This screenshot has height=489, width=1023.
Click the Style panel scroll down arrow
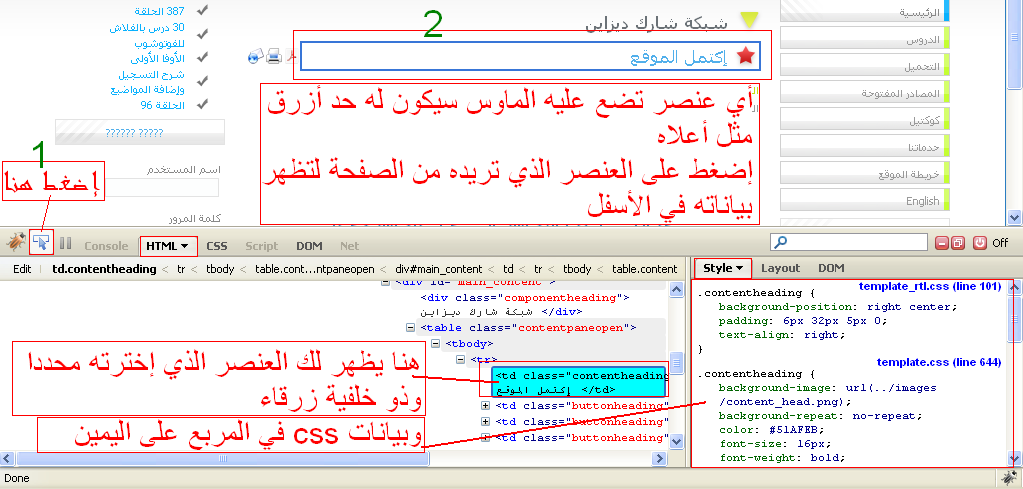tap(1015, 458)
